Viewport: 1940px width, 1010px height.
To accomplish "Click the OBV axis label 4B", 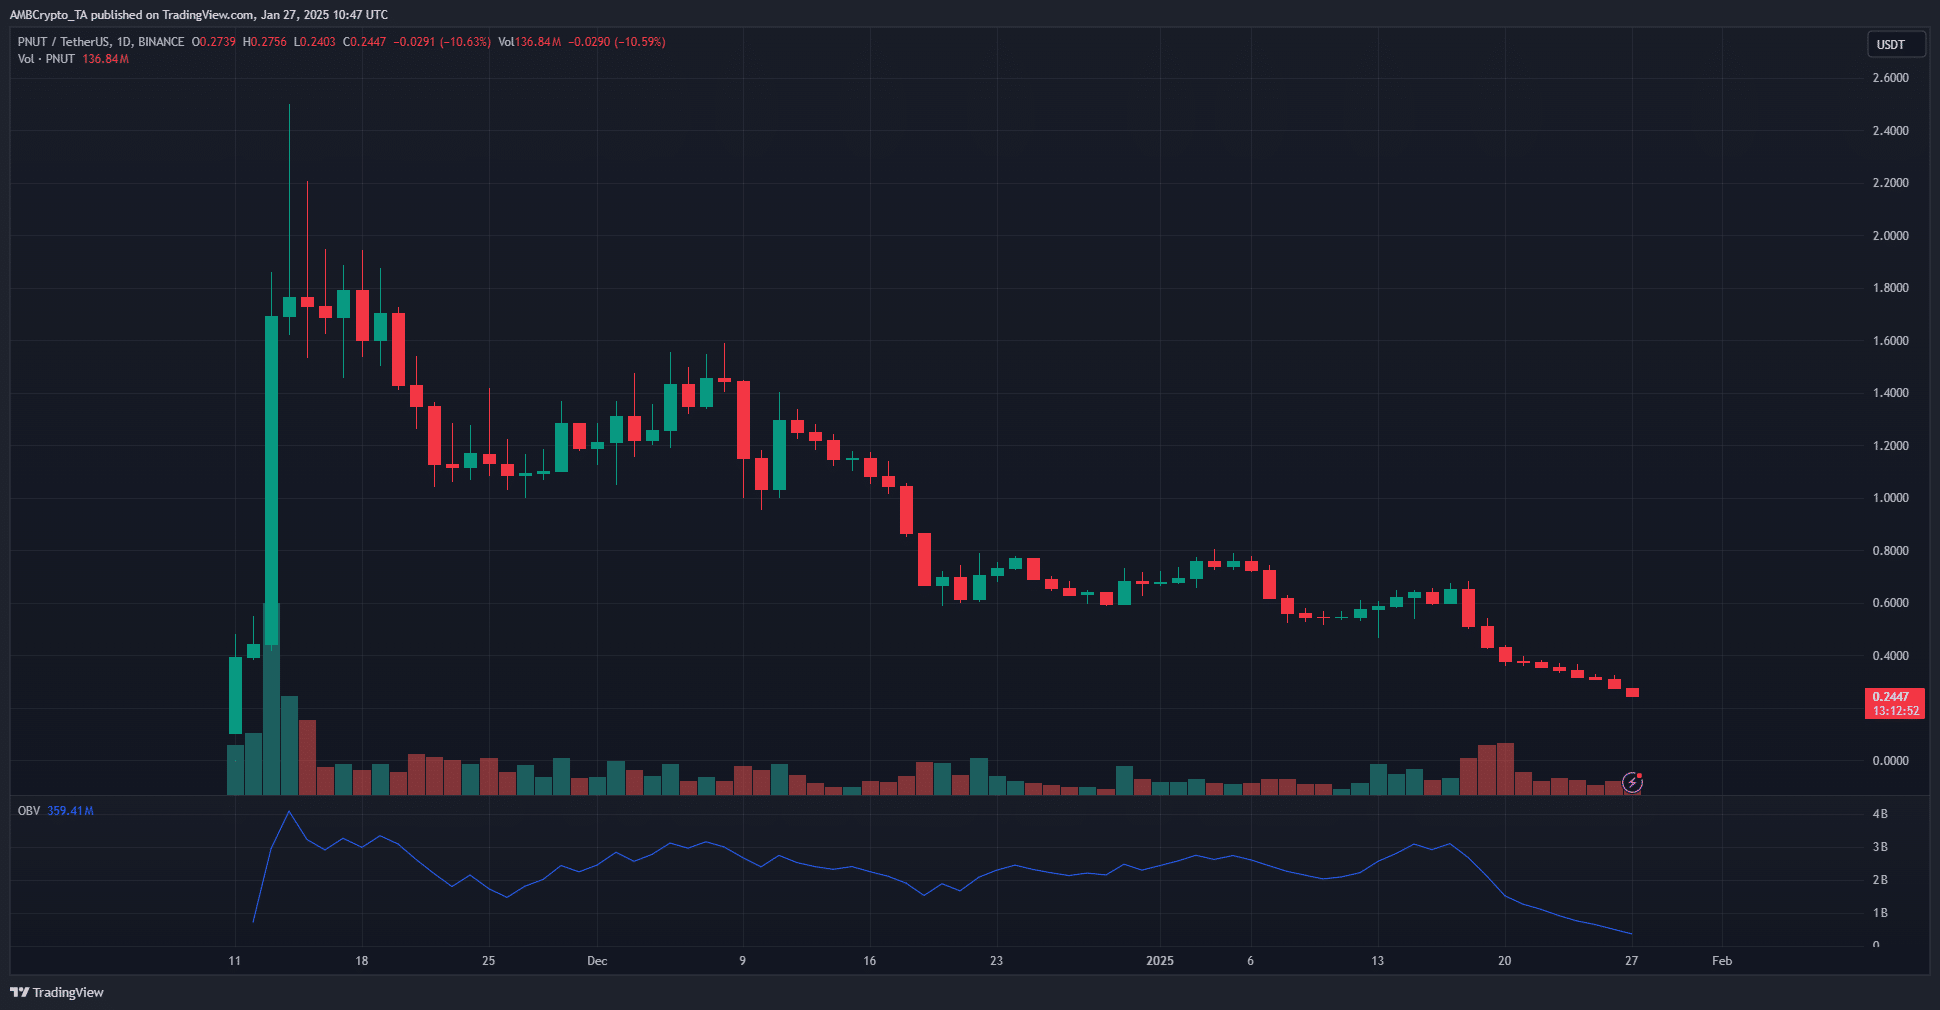I will [x=1880, y=814].
